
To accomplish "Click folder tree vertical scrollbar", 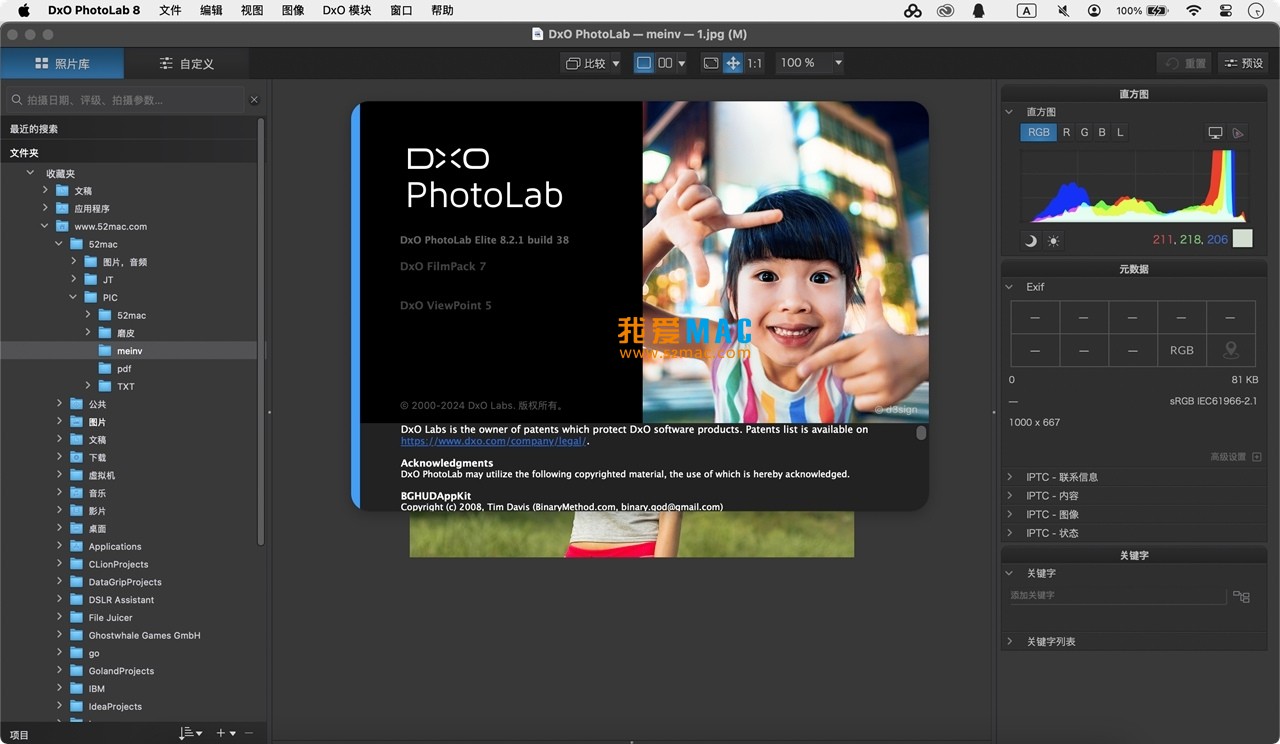I will point(261,330).
